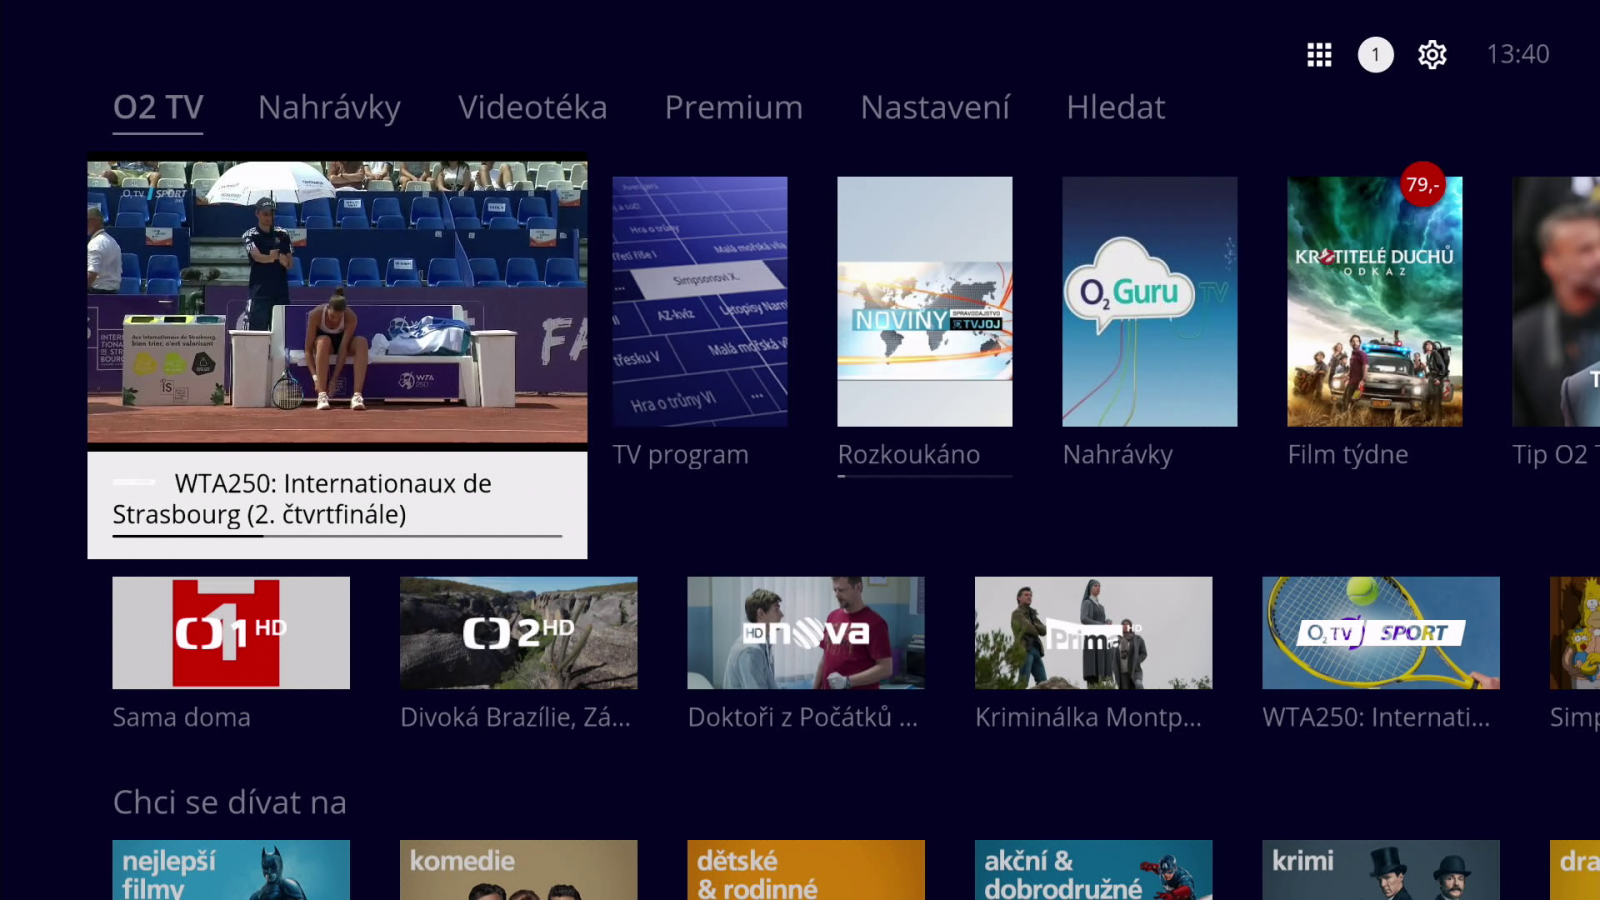Open the Videotéka tab
1600x900 pixels.
click(532, 108)
